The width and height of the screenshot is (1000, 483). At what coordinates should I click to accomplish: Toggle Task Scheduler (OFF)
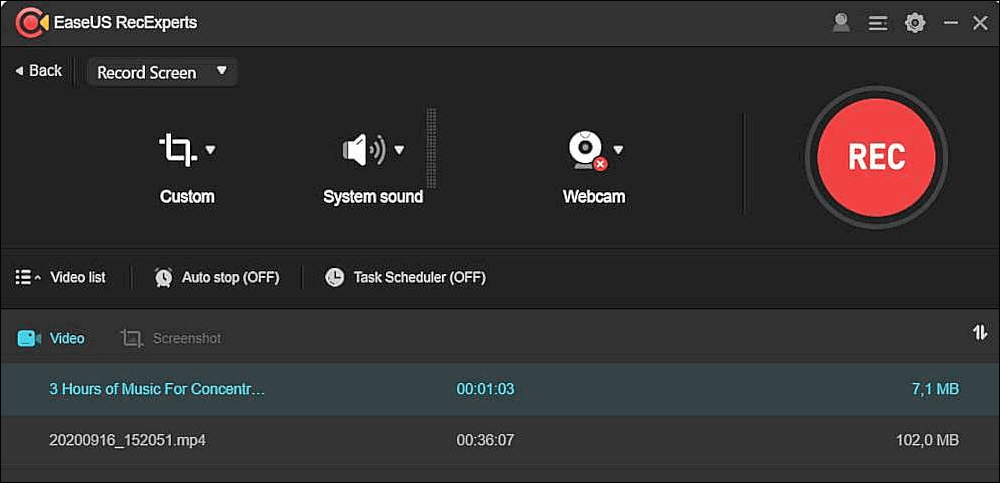coord(406,277)
